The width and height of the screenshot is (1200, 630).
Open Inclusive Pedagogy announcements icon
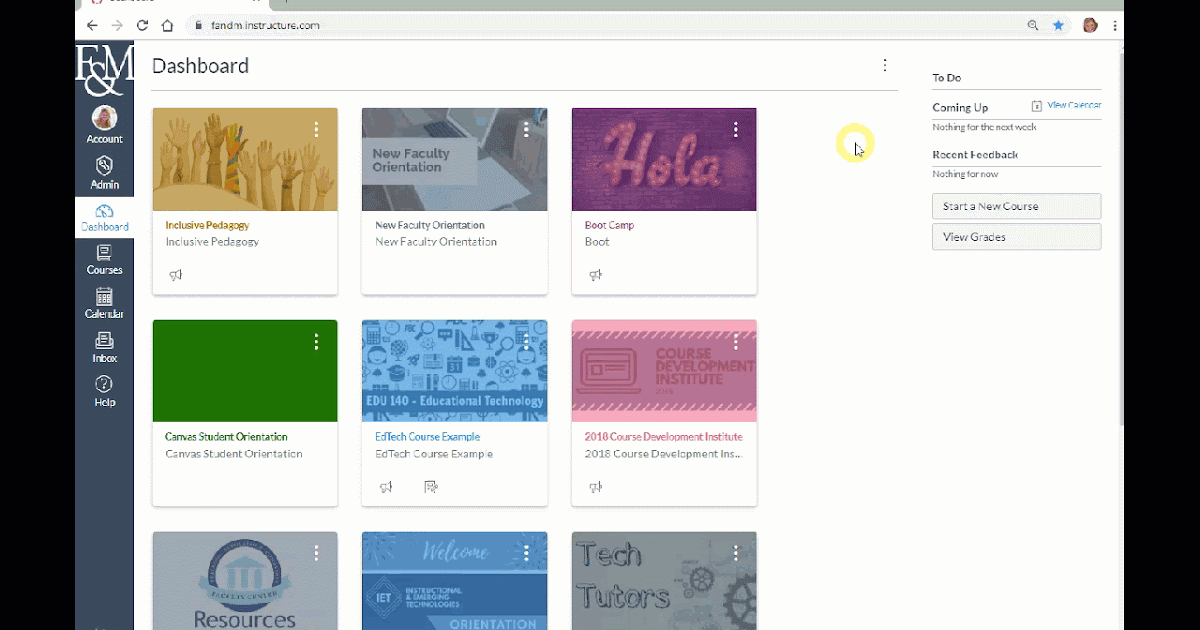pos(176,275)
